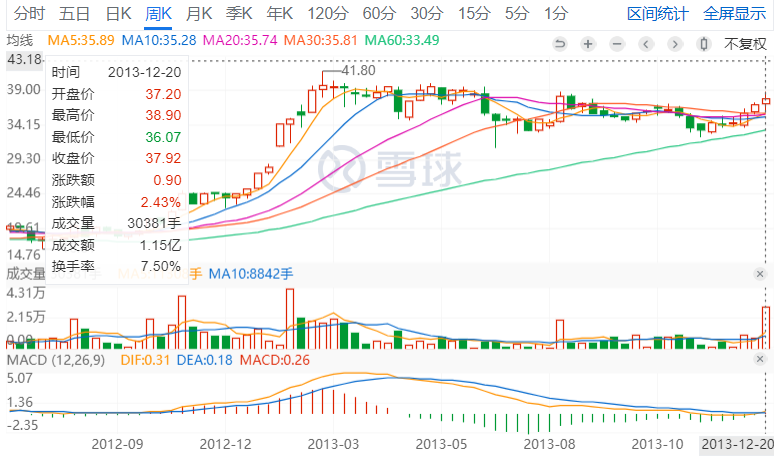This screenshot has height=462, width=780.
Task: Click the DEA:0.18 value
Action: (204, 360)
